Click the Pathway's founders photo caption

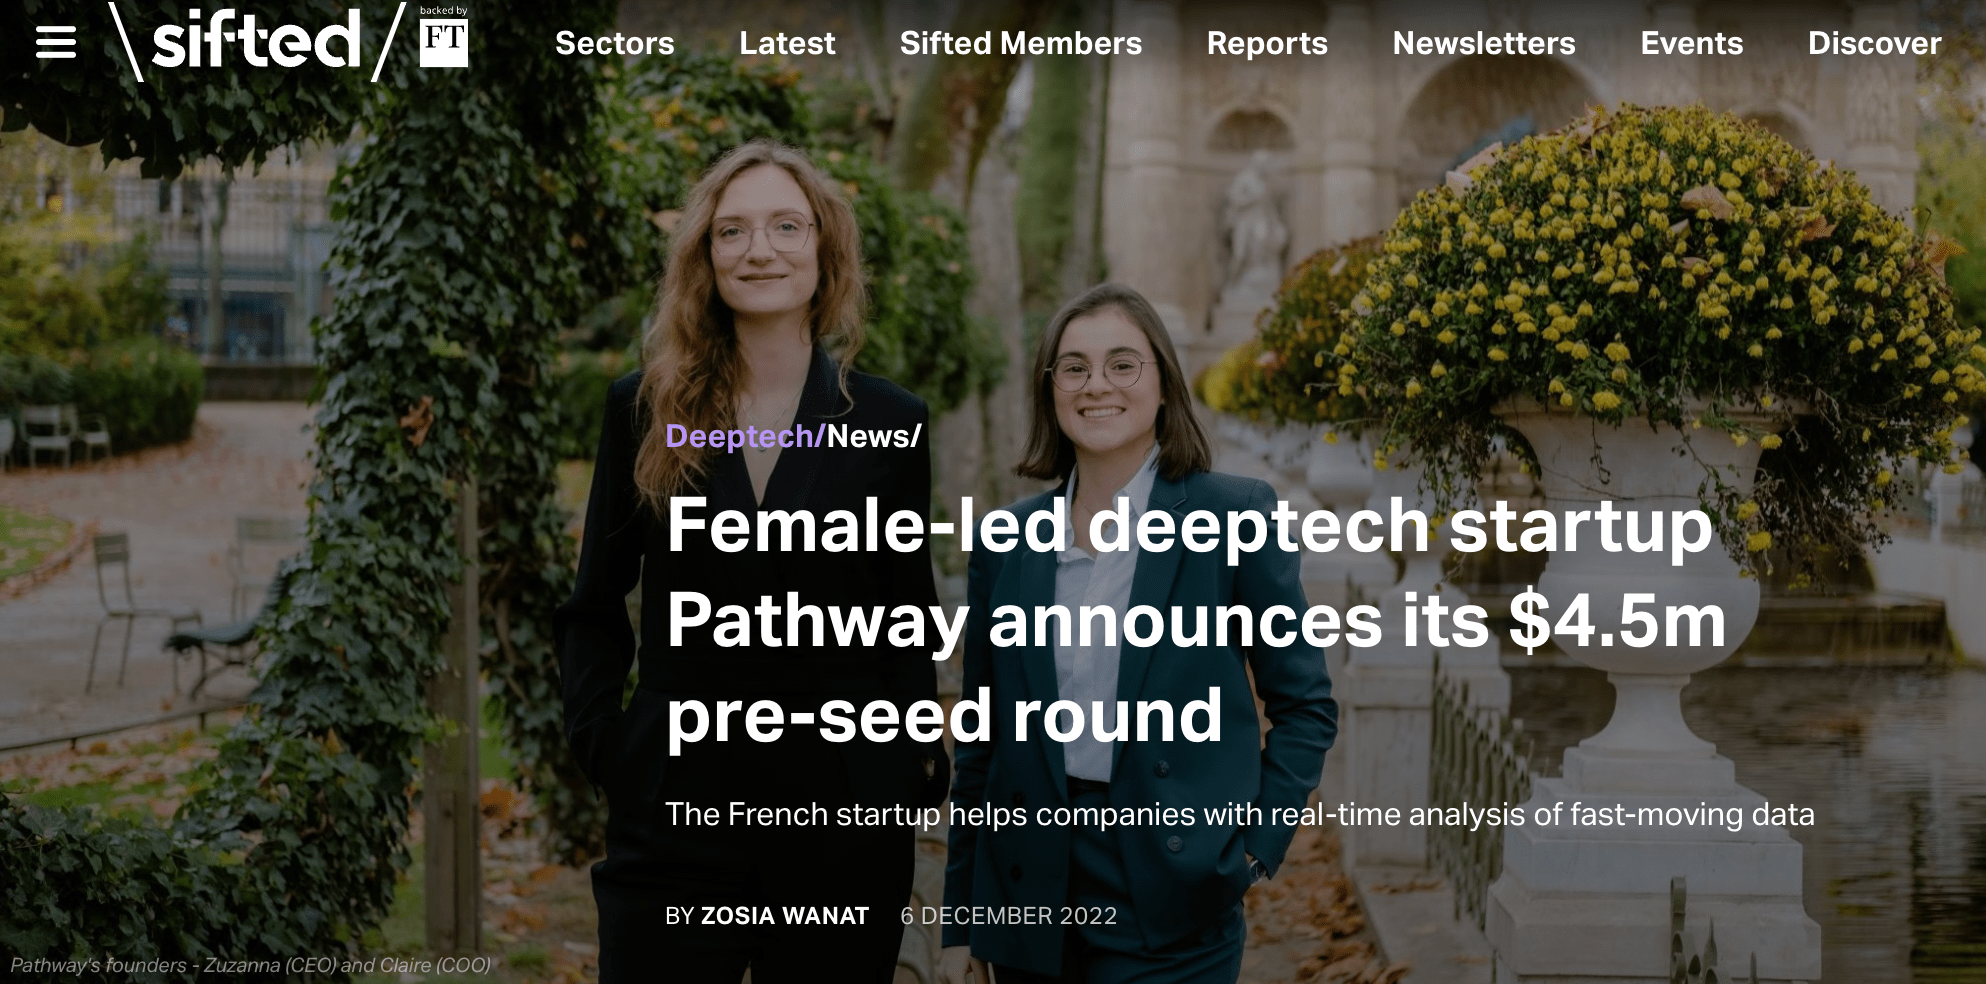coord(250,965)
